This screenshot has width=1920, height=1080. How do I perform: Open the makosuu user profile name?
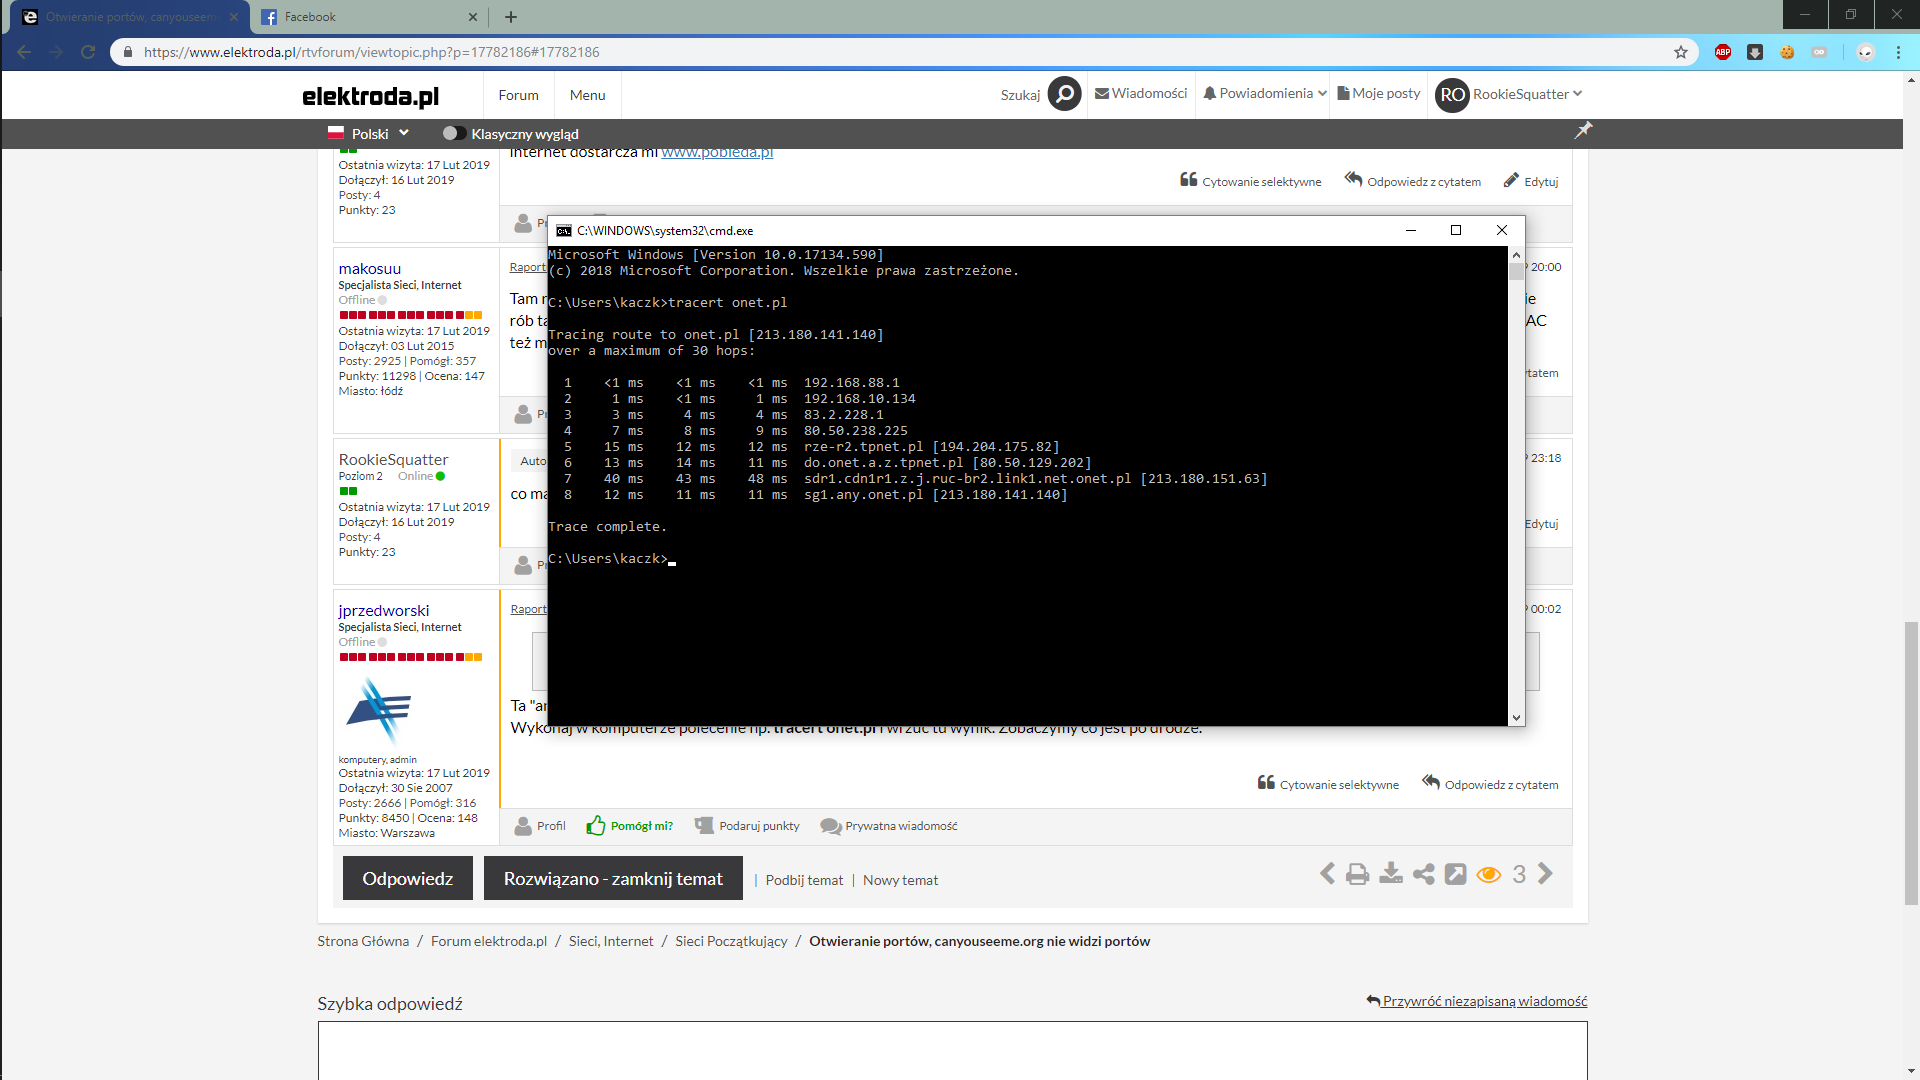(x=369, y=268)
